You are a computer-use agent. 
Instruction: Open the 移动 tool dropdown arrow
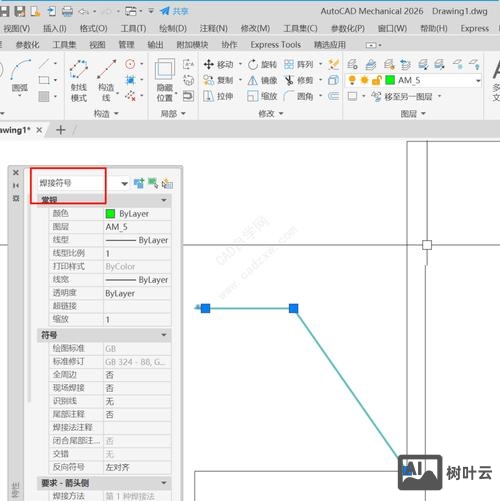(240, 64)
